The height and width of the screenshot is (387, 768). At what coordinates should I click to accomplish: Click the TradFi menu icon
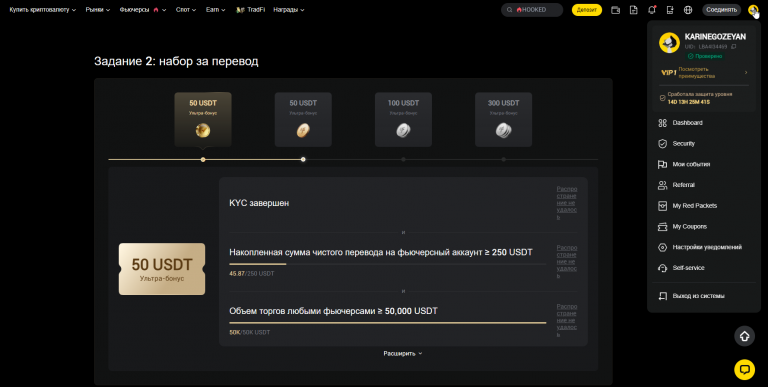(x=240, y=10)
